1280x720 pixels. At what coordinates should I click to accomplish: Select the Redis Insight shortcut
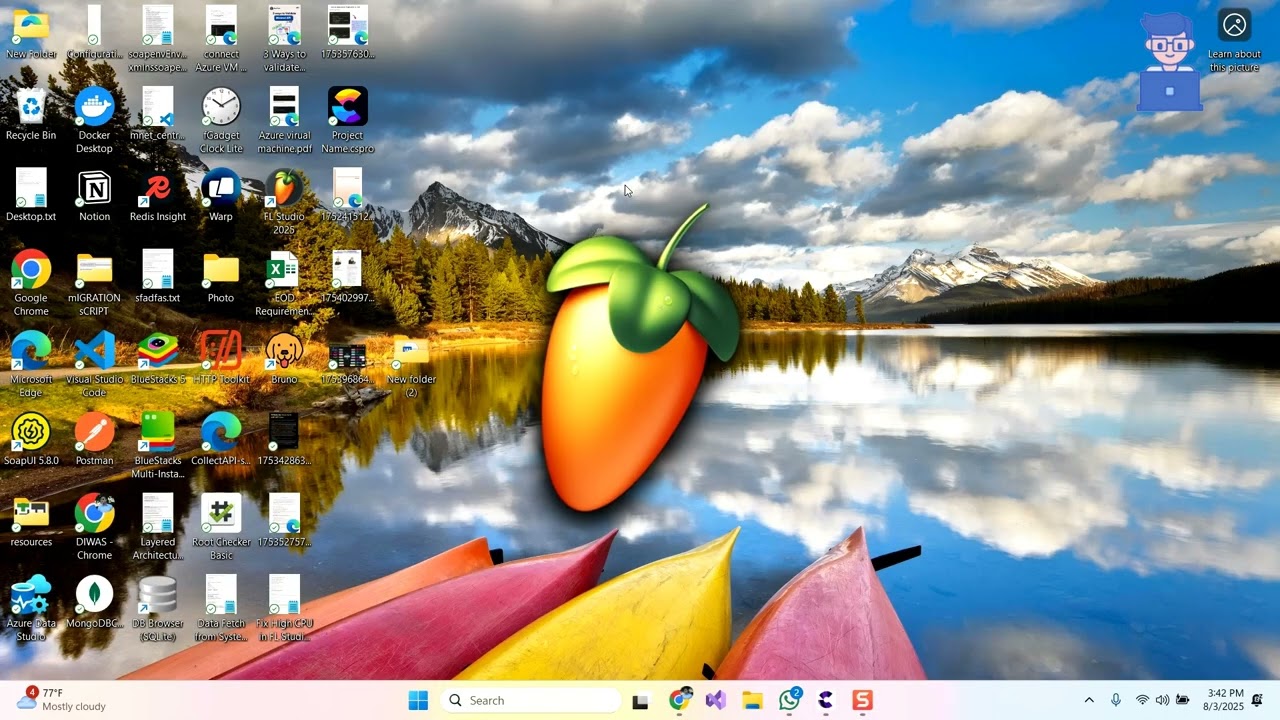(158, 188)
